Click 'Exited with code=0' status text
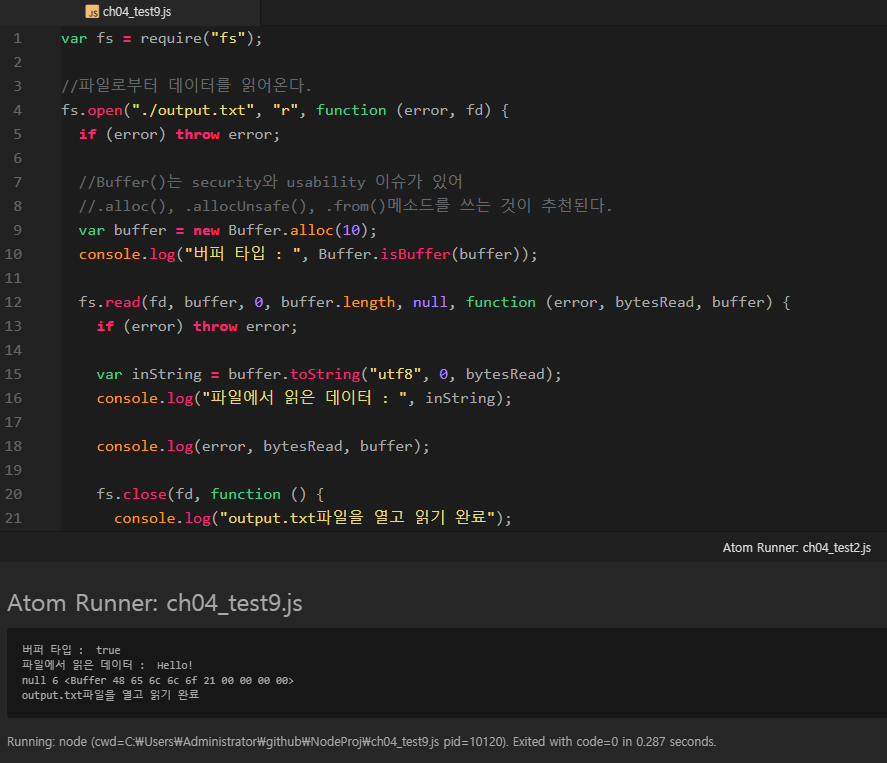 pos(566,742)
